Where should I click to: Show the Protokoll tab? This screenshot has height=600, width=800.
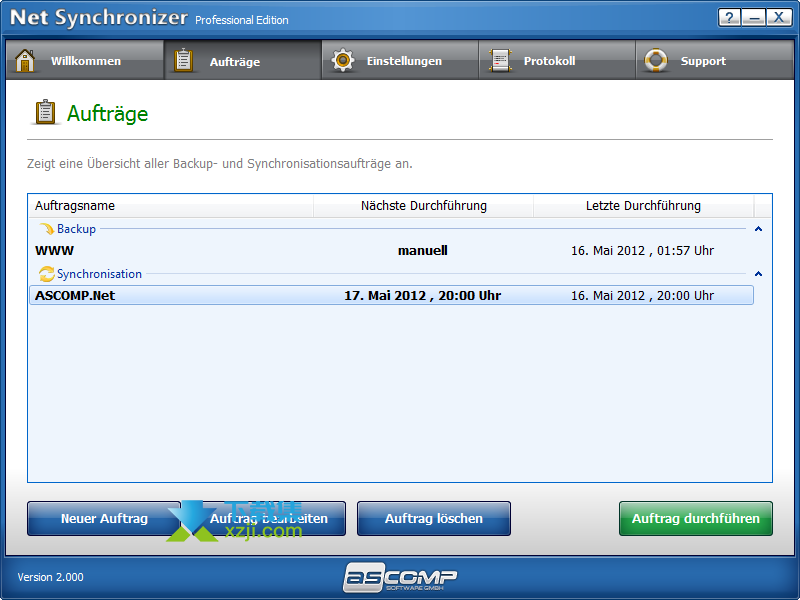coord(557,61)
